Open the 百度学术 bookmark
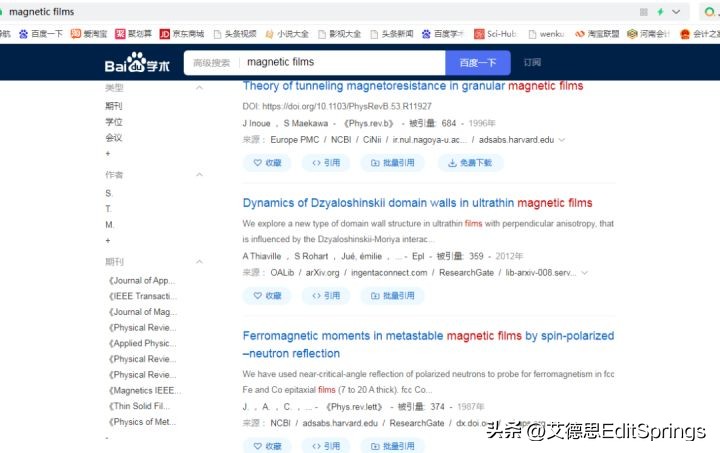720x453 pixels. click(x=443, y=34)
